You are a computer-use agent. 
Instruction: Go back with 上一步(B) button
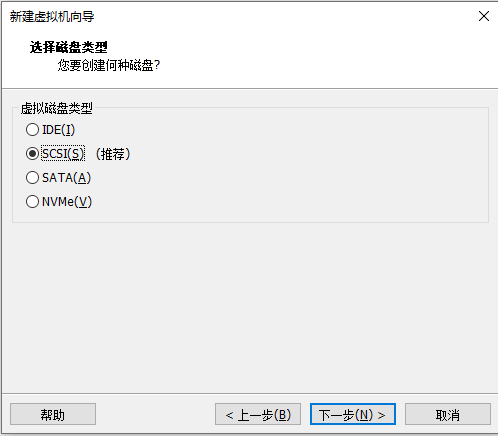coord(258,414)
